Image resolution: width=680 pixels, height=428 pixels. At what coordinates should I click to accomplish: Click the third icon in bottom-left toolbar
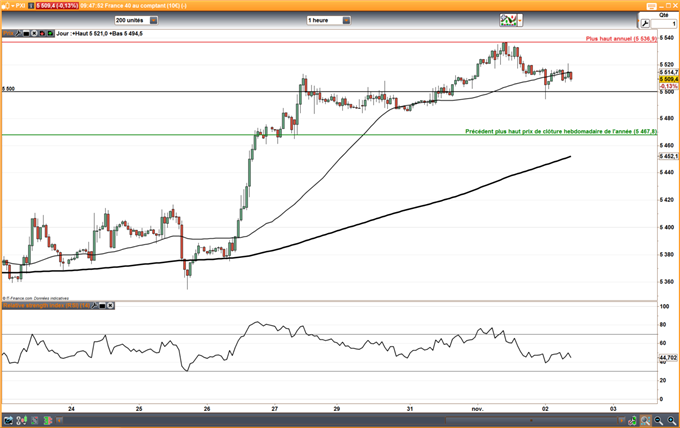34,420
